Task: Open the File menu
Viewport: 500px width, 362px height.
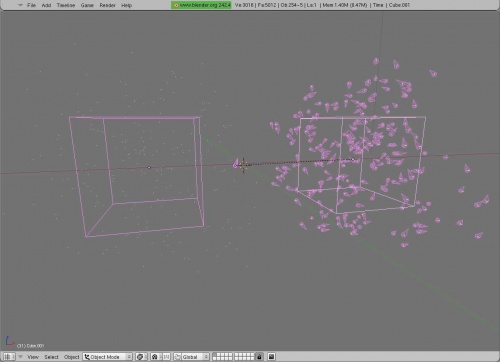Action: click(31, 5)
